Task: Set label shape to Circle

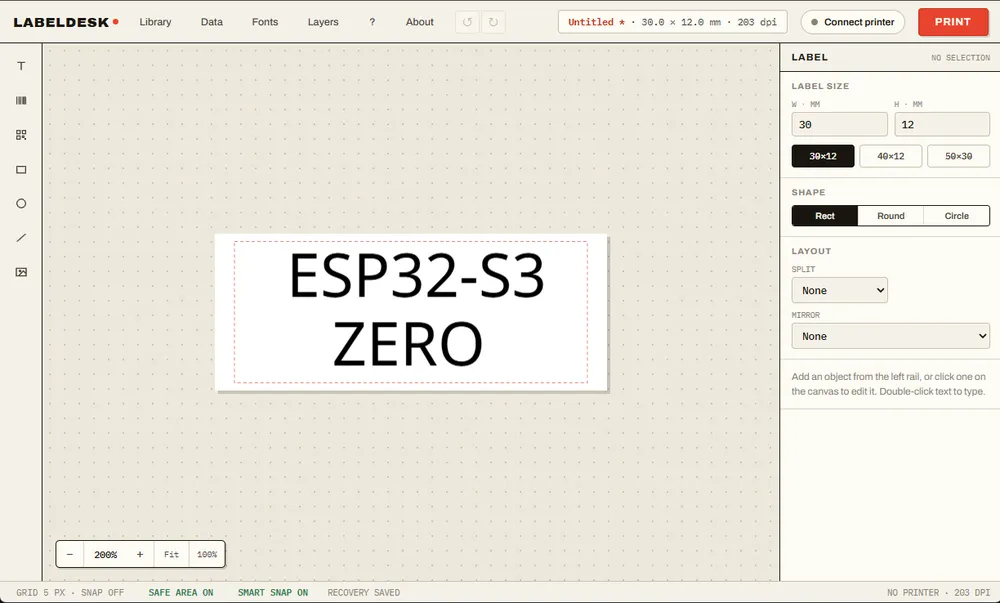Action: (x=956, y=216)
